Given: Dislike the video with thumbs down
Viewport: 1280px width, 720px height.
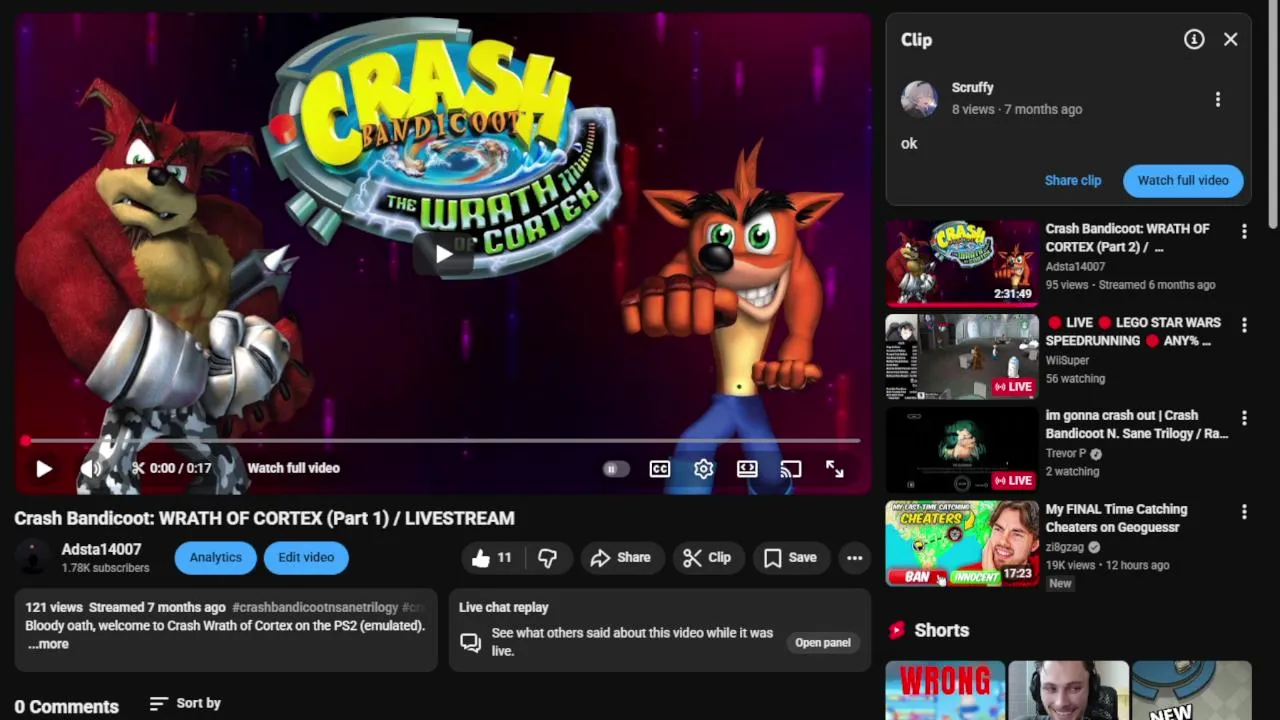Looking at the screenshot, I should (547, 557).
